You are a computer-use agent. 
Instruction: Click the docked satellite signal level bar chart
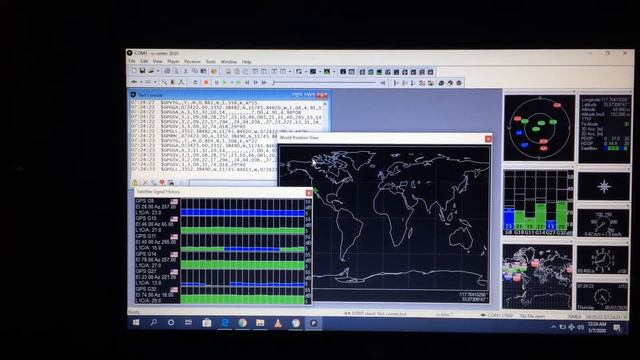pos(538,203)
